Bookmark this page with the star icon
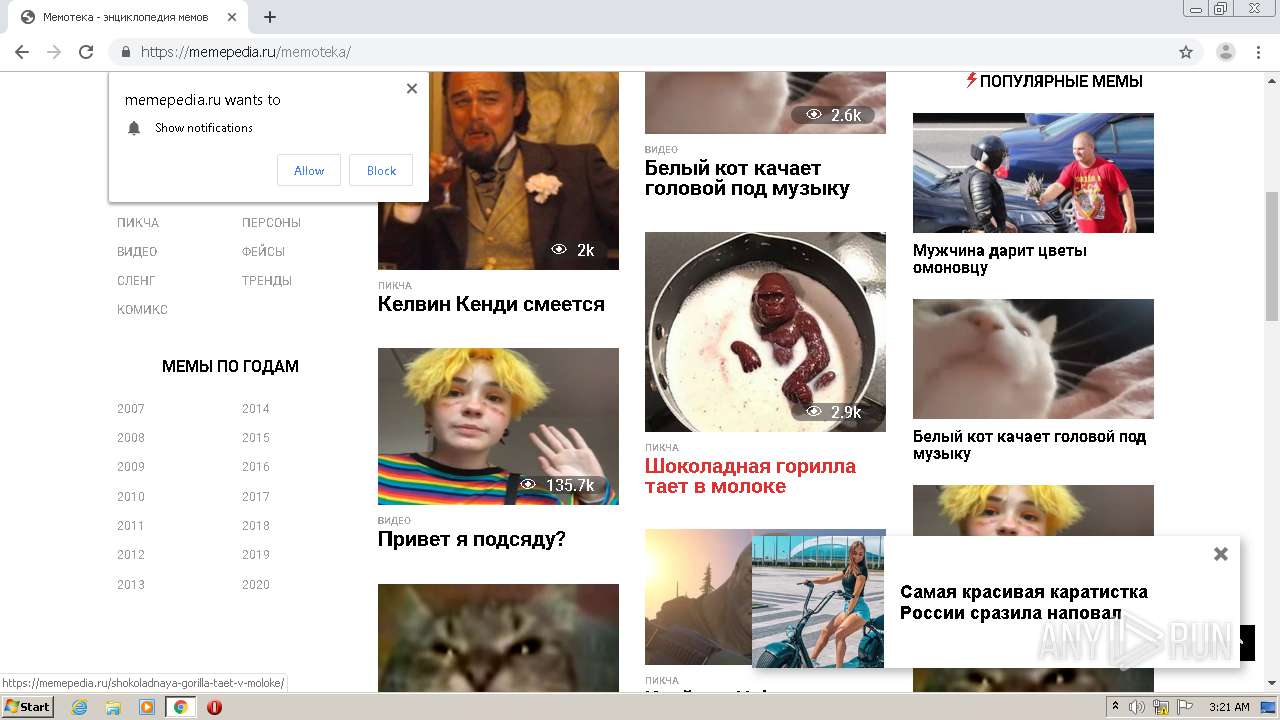 (x=1186, y=52)
